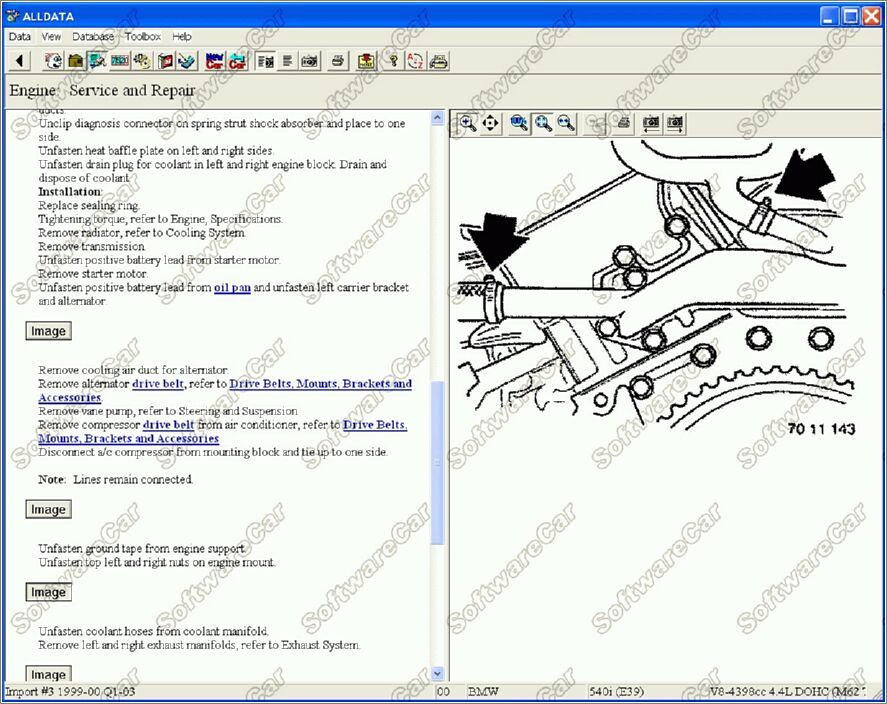Screen dimensions: 887x704
Task: Click the previous image camera icon
Action: (651, 123)
